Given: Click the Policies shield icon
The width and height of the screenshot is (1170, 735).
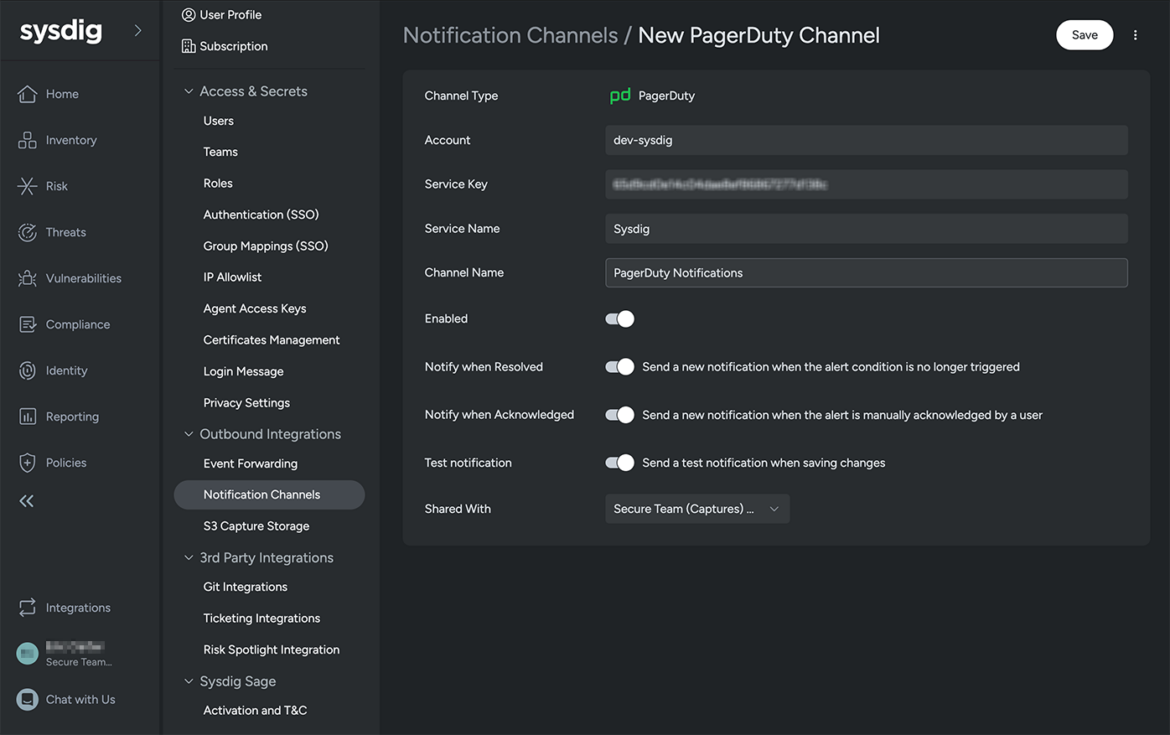Looking at the screenshot, I should click(x=28, y=463).
